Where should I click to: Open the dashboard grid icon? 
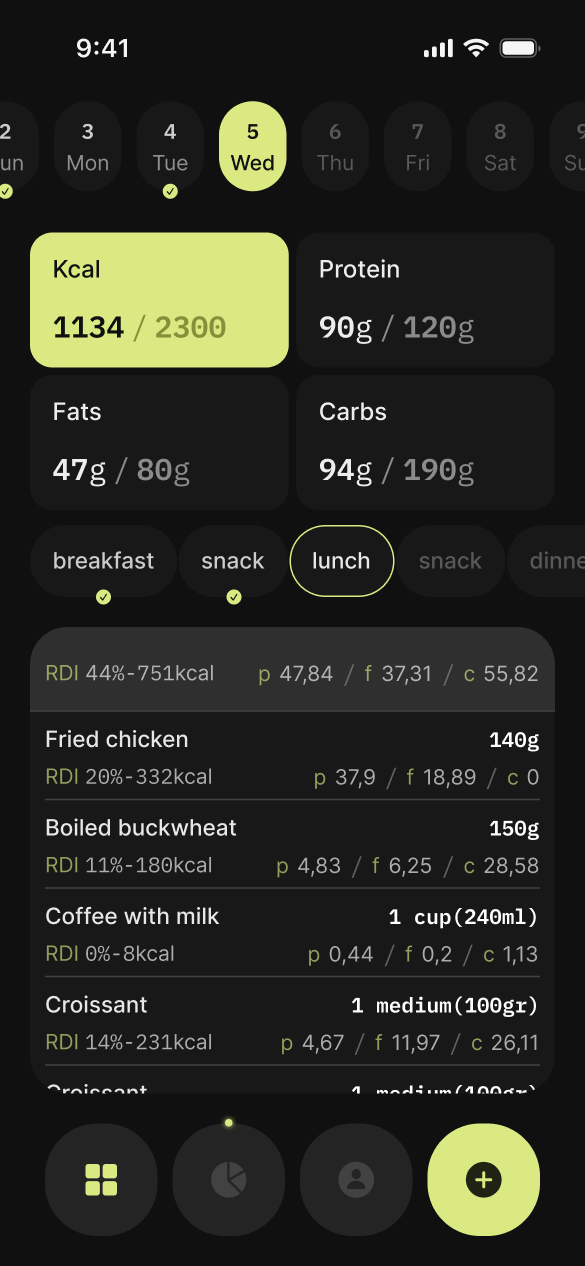pos(101,1180)
